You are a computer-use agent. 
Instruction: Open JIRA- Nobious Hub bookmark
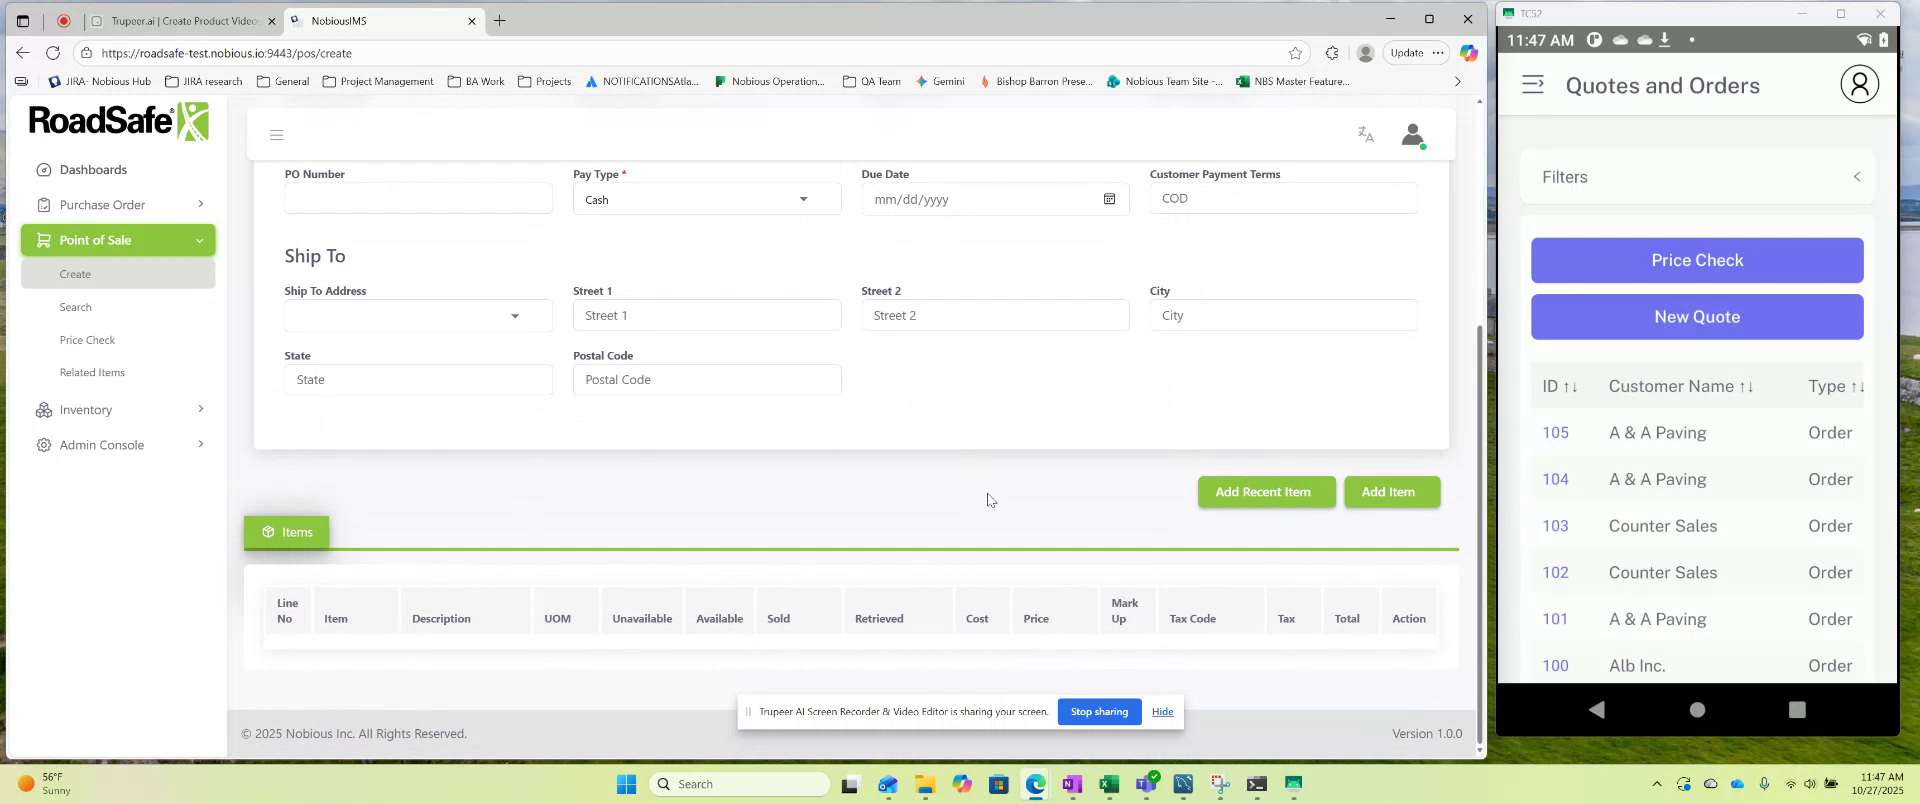click(99, 82)
